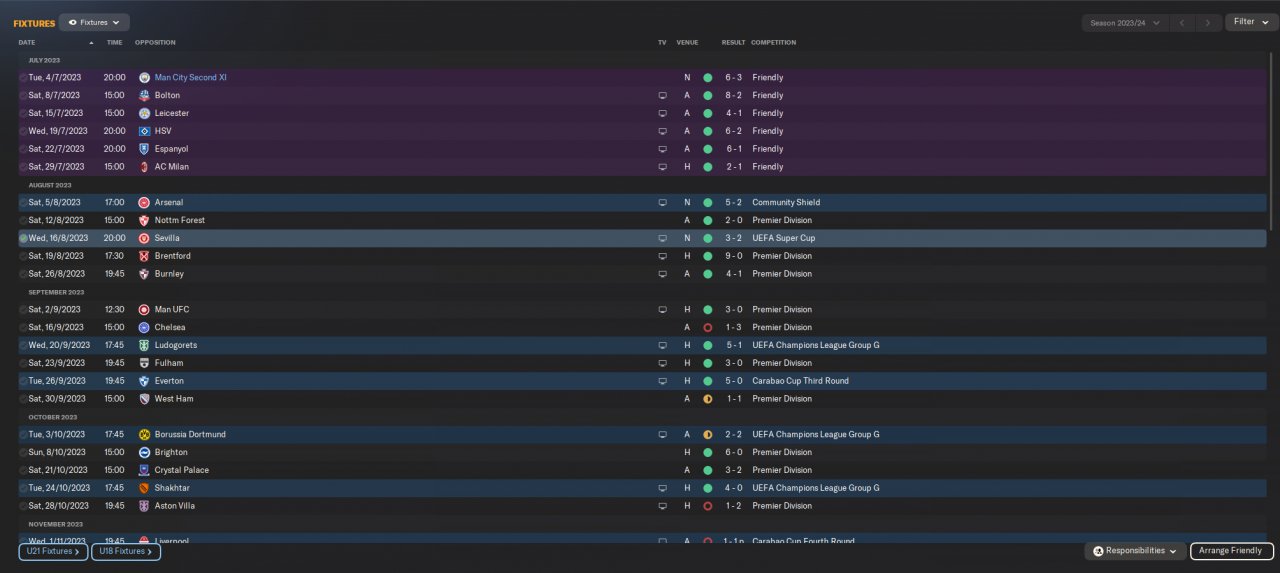This screenshot has width=1280, height=573.
Task: Open the Fixtures view dropdown
Action: click(x=94, y=22)
